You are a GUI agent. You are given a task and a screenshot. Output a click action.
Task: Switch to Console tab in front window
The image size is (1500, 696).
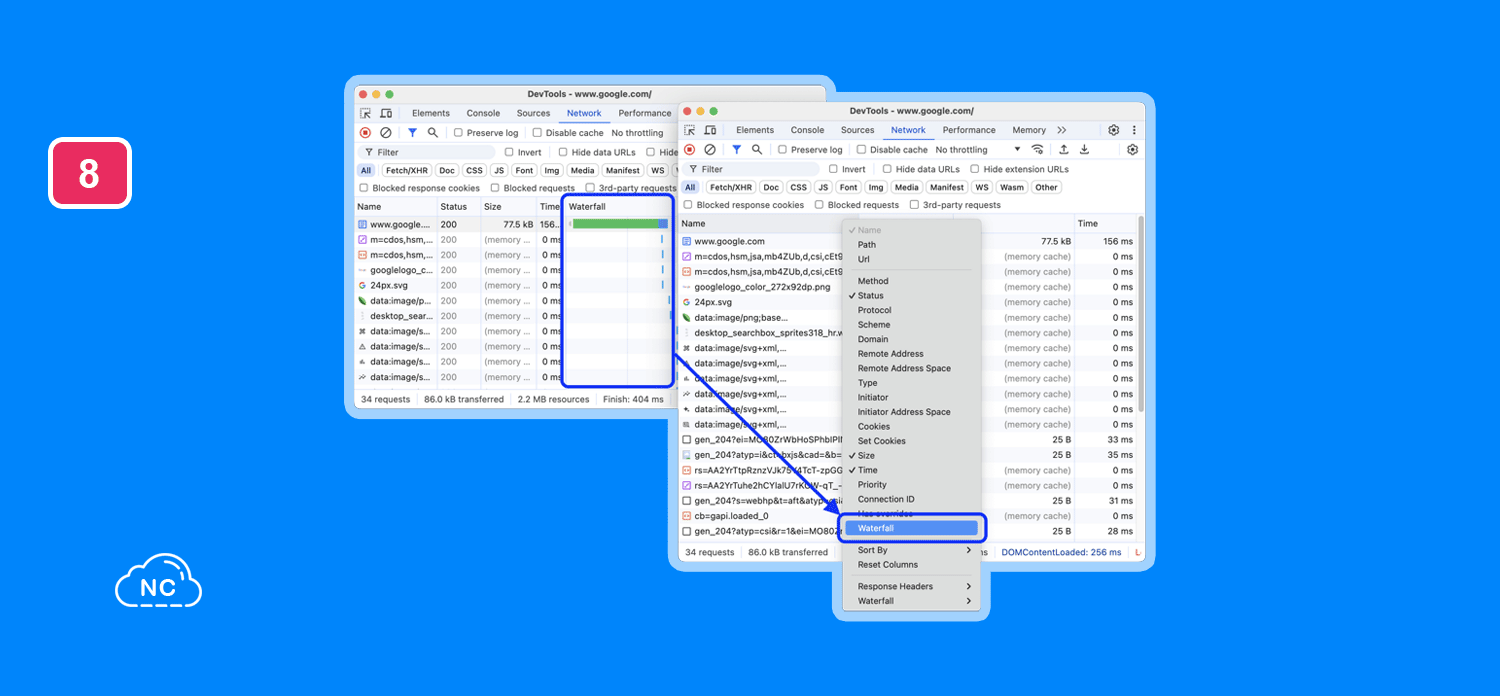(x=808, y=130)
